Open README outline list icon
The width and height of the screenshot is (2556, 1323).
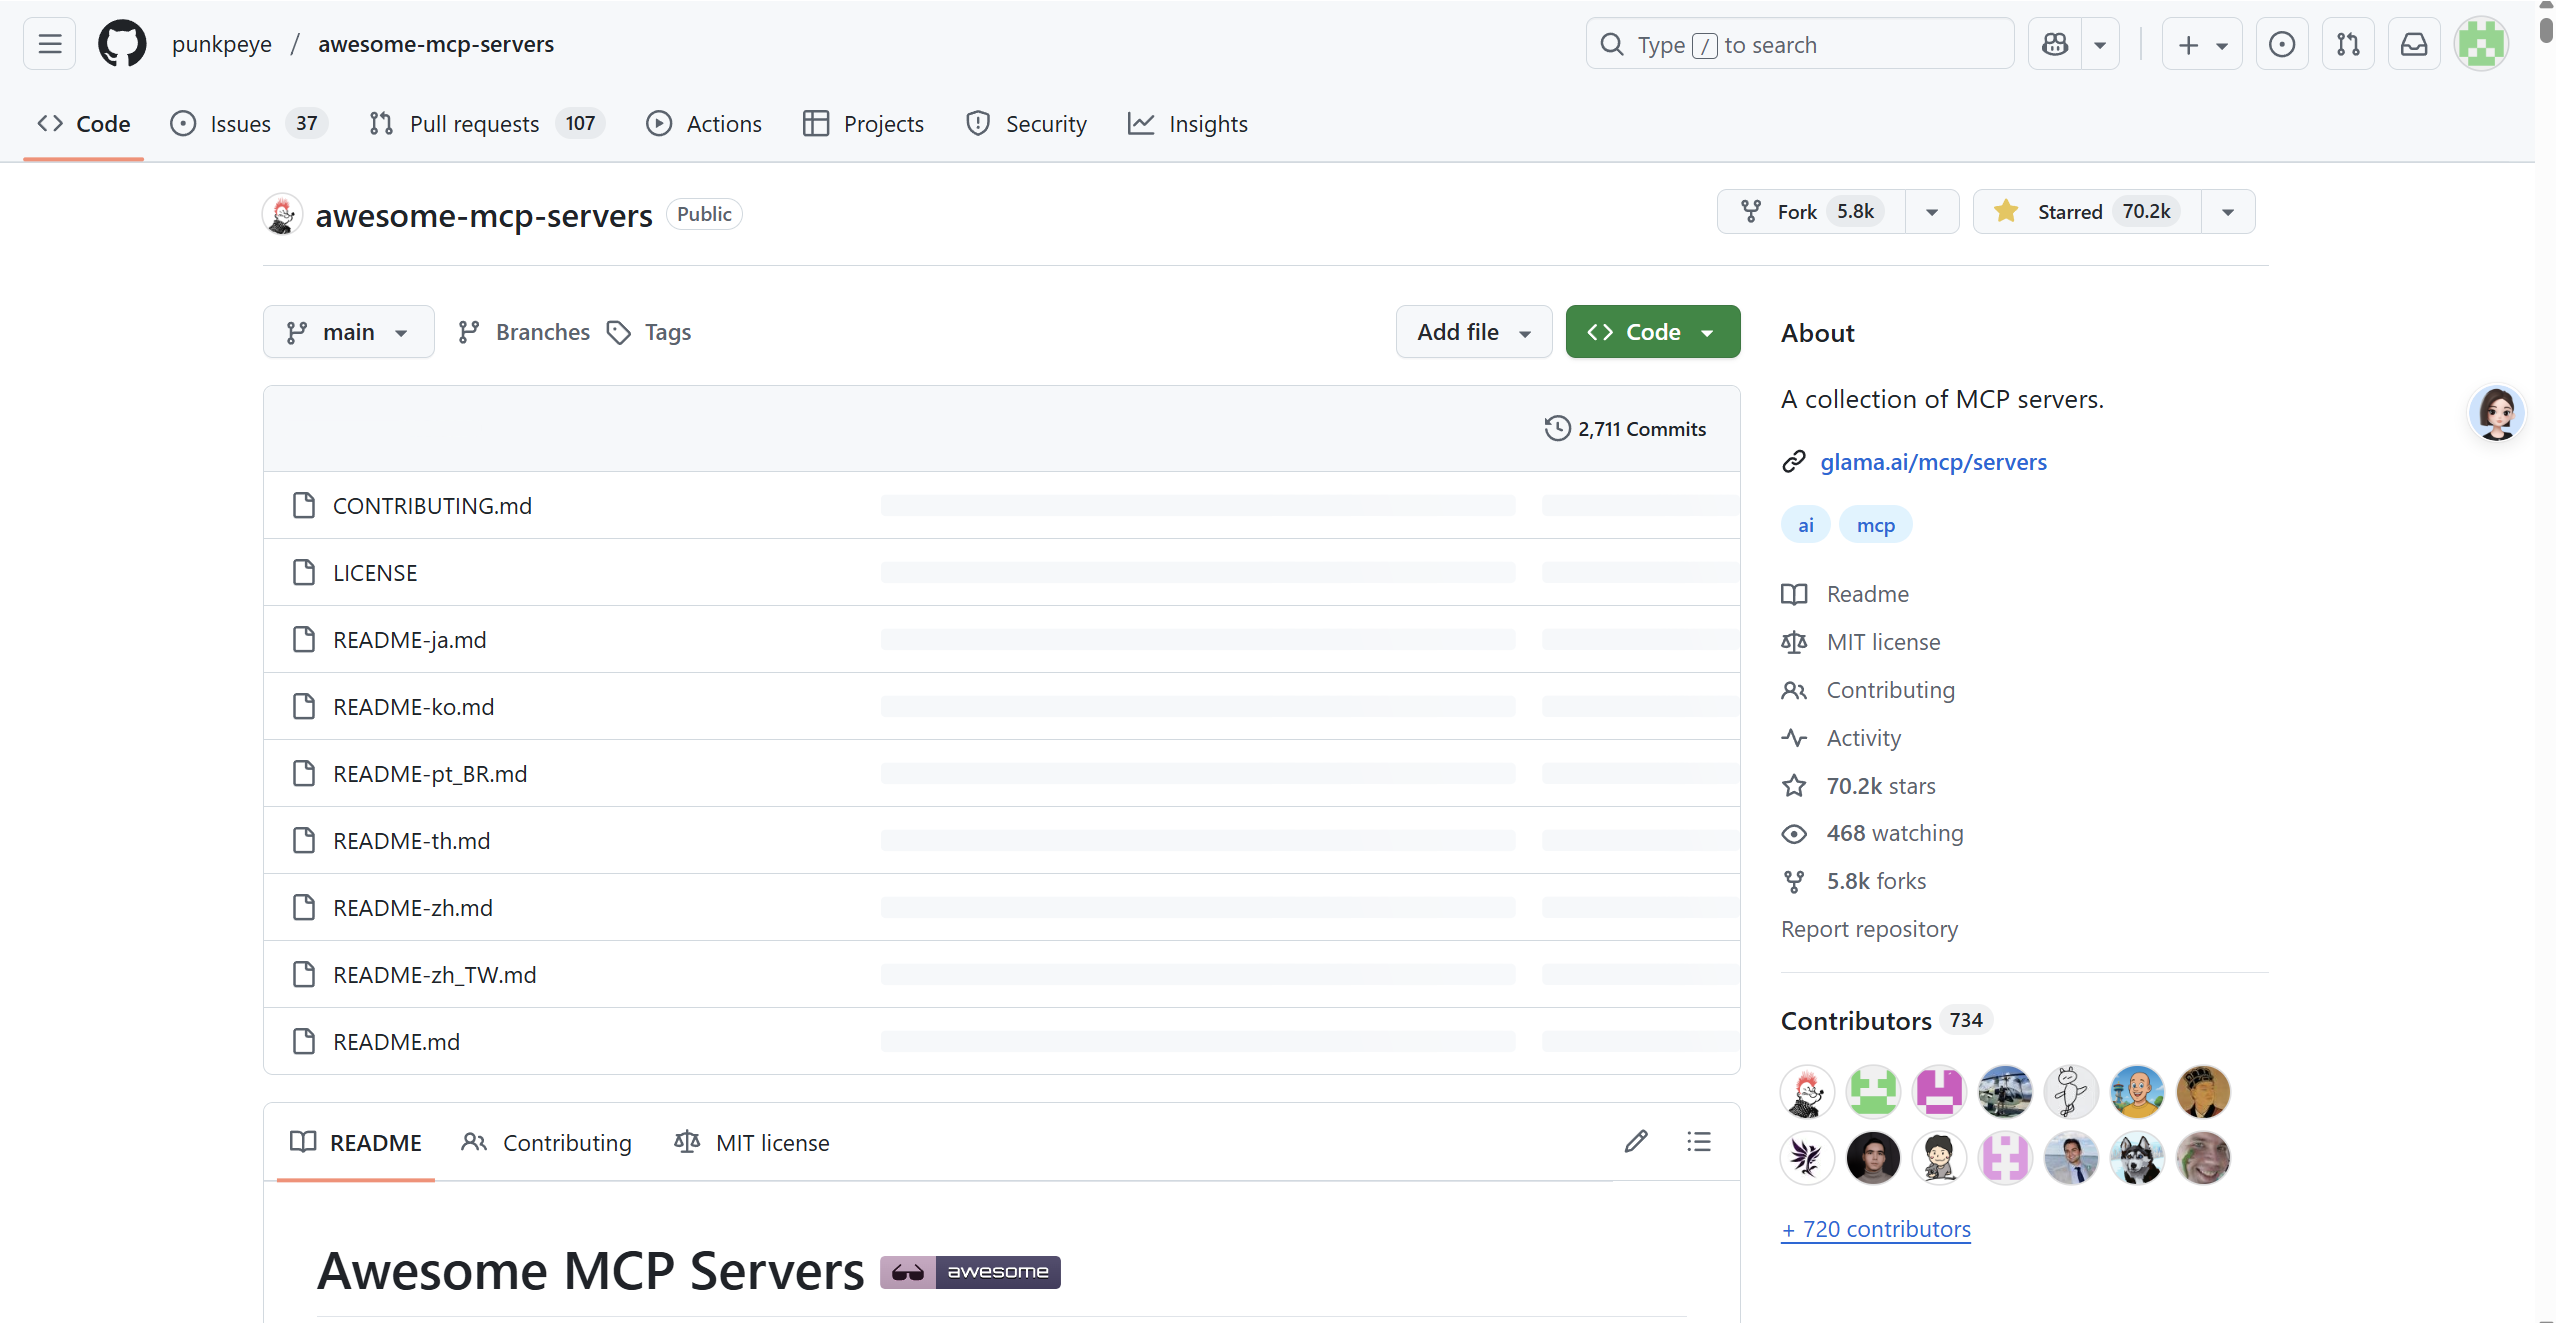coord(1699,1141)
